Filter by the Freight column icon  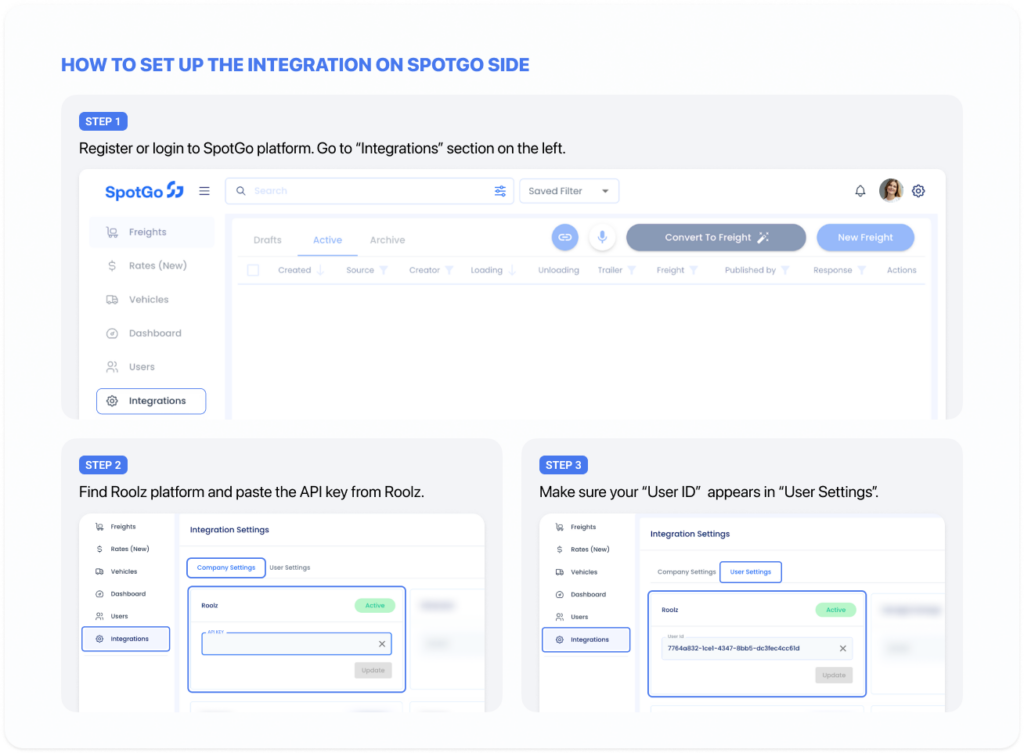(694, 270)
